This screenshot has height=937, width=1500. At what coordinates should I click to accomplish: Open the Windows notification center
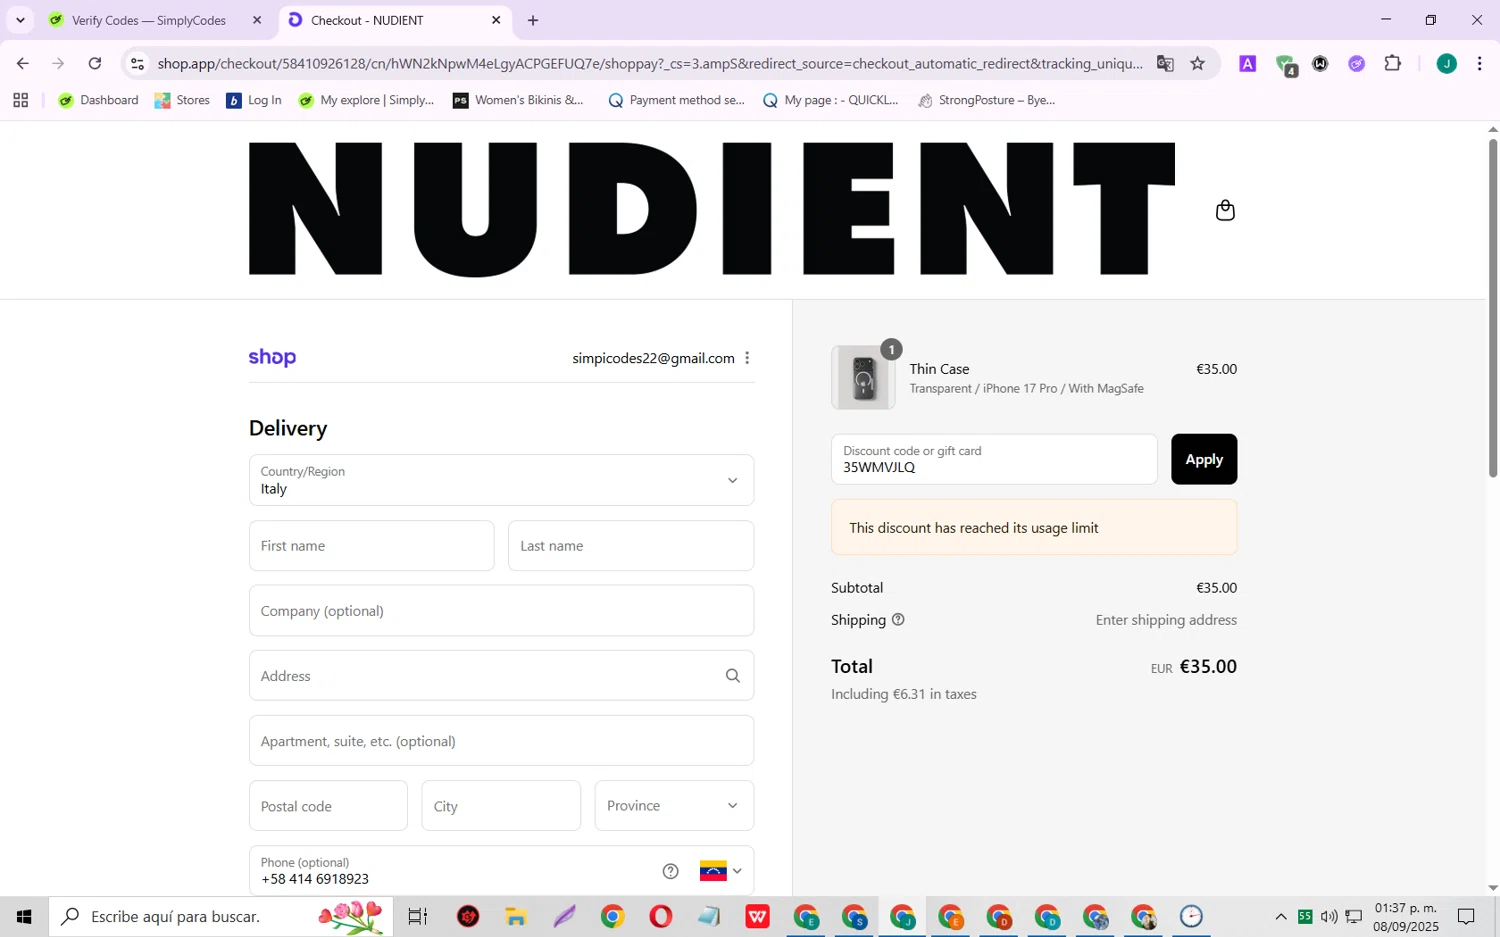[1466, 916]
